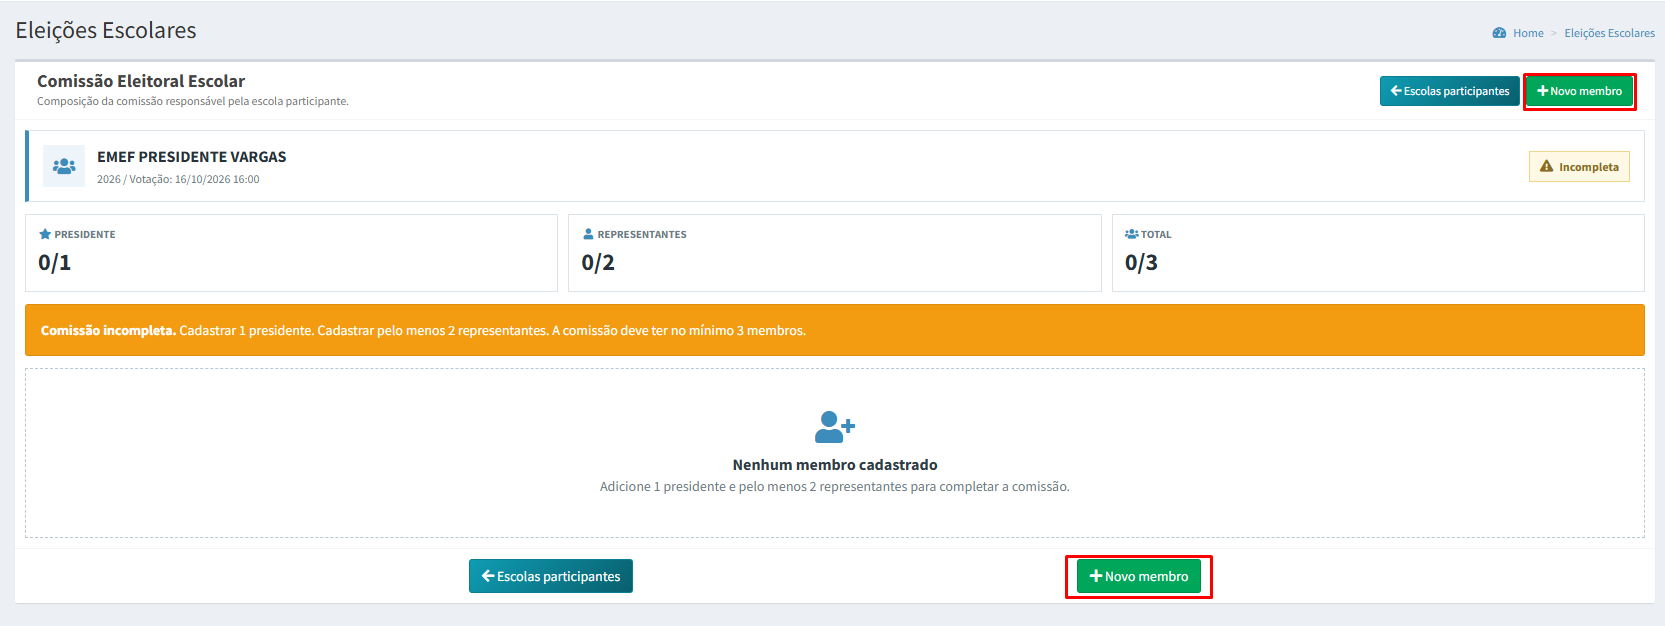
Task: Click the Eleições Escolares page title
Action: pyautogui.click(x=106, y=30)
